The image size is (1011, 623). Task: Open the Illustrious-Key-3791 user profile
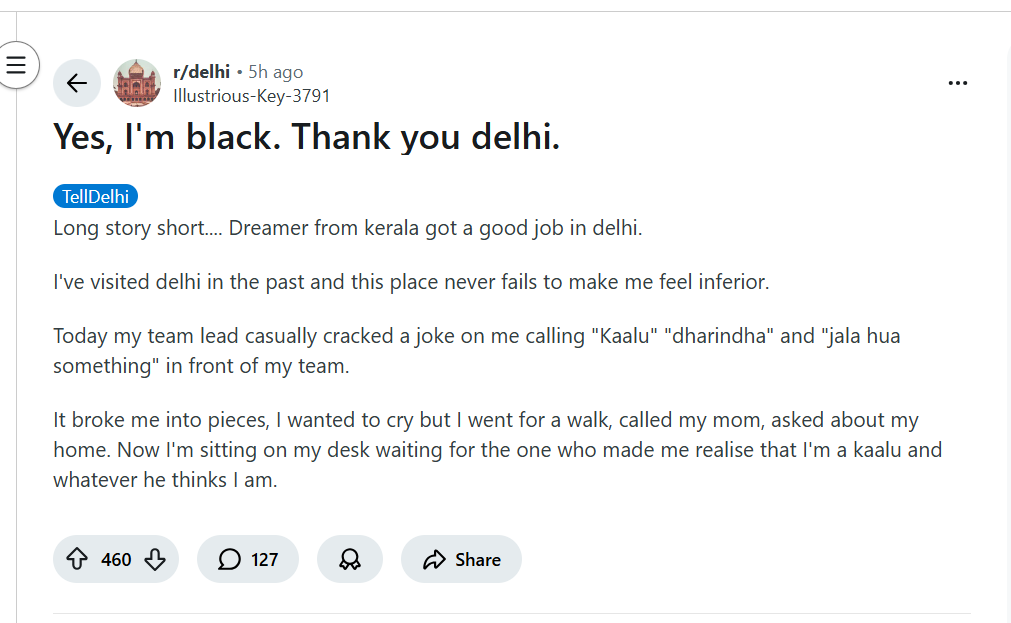[251, 96]
